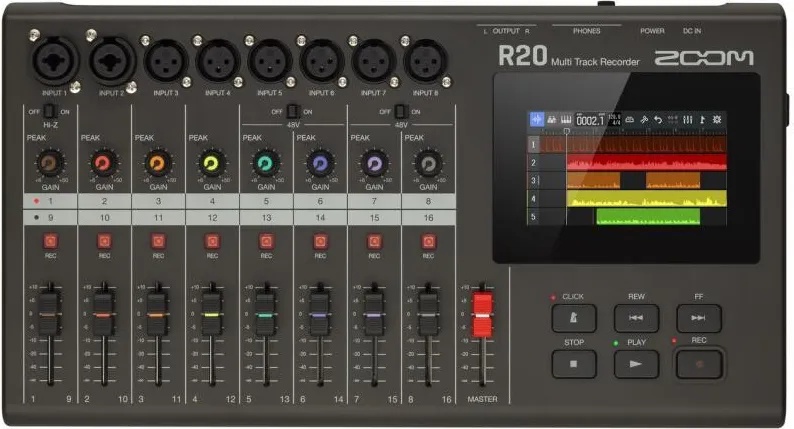
Task: Tap the dimmed redo icon beside undo
Action: [x=672, y=120]
